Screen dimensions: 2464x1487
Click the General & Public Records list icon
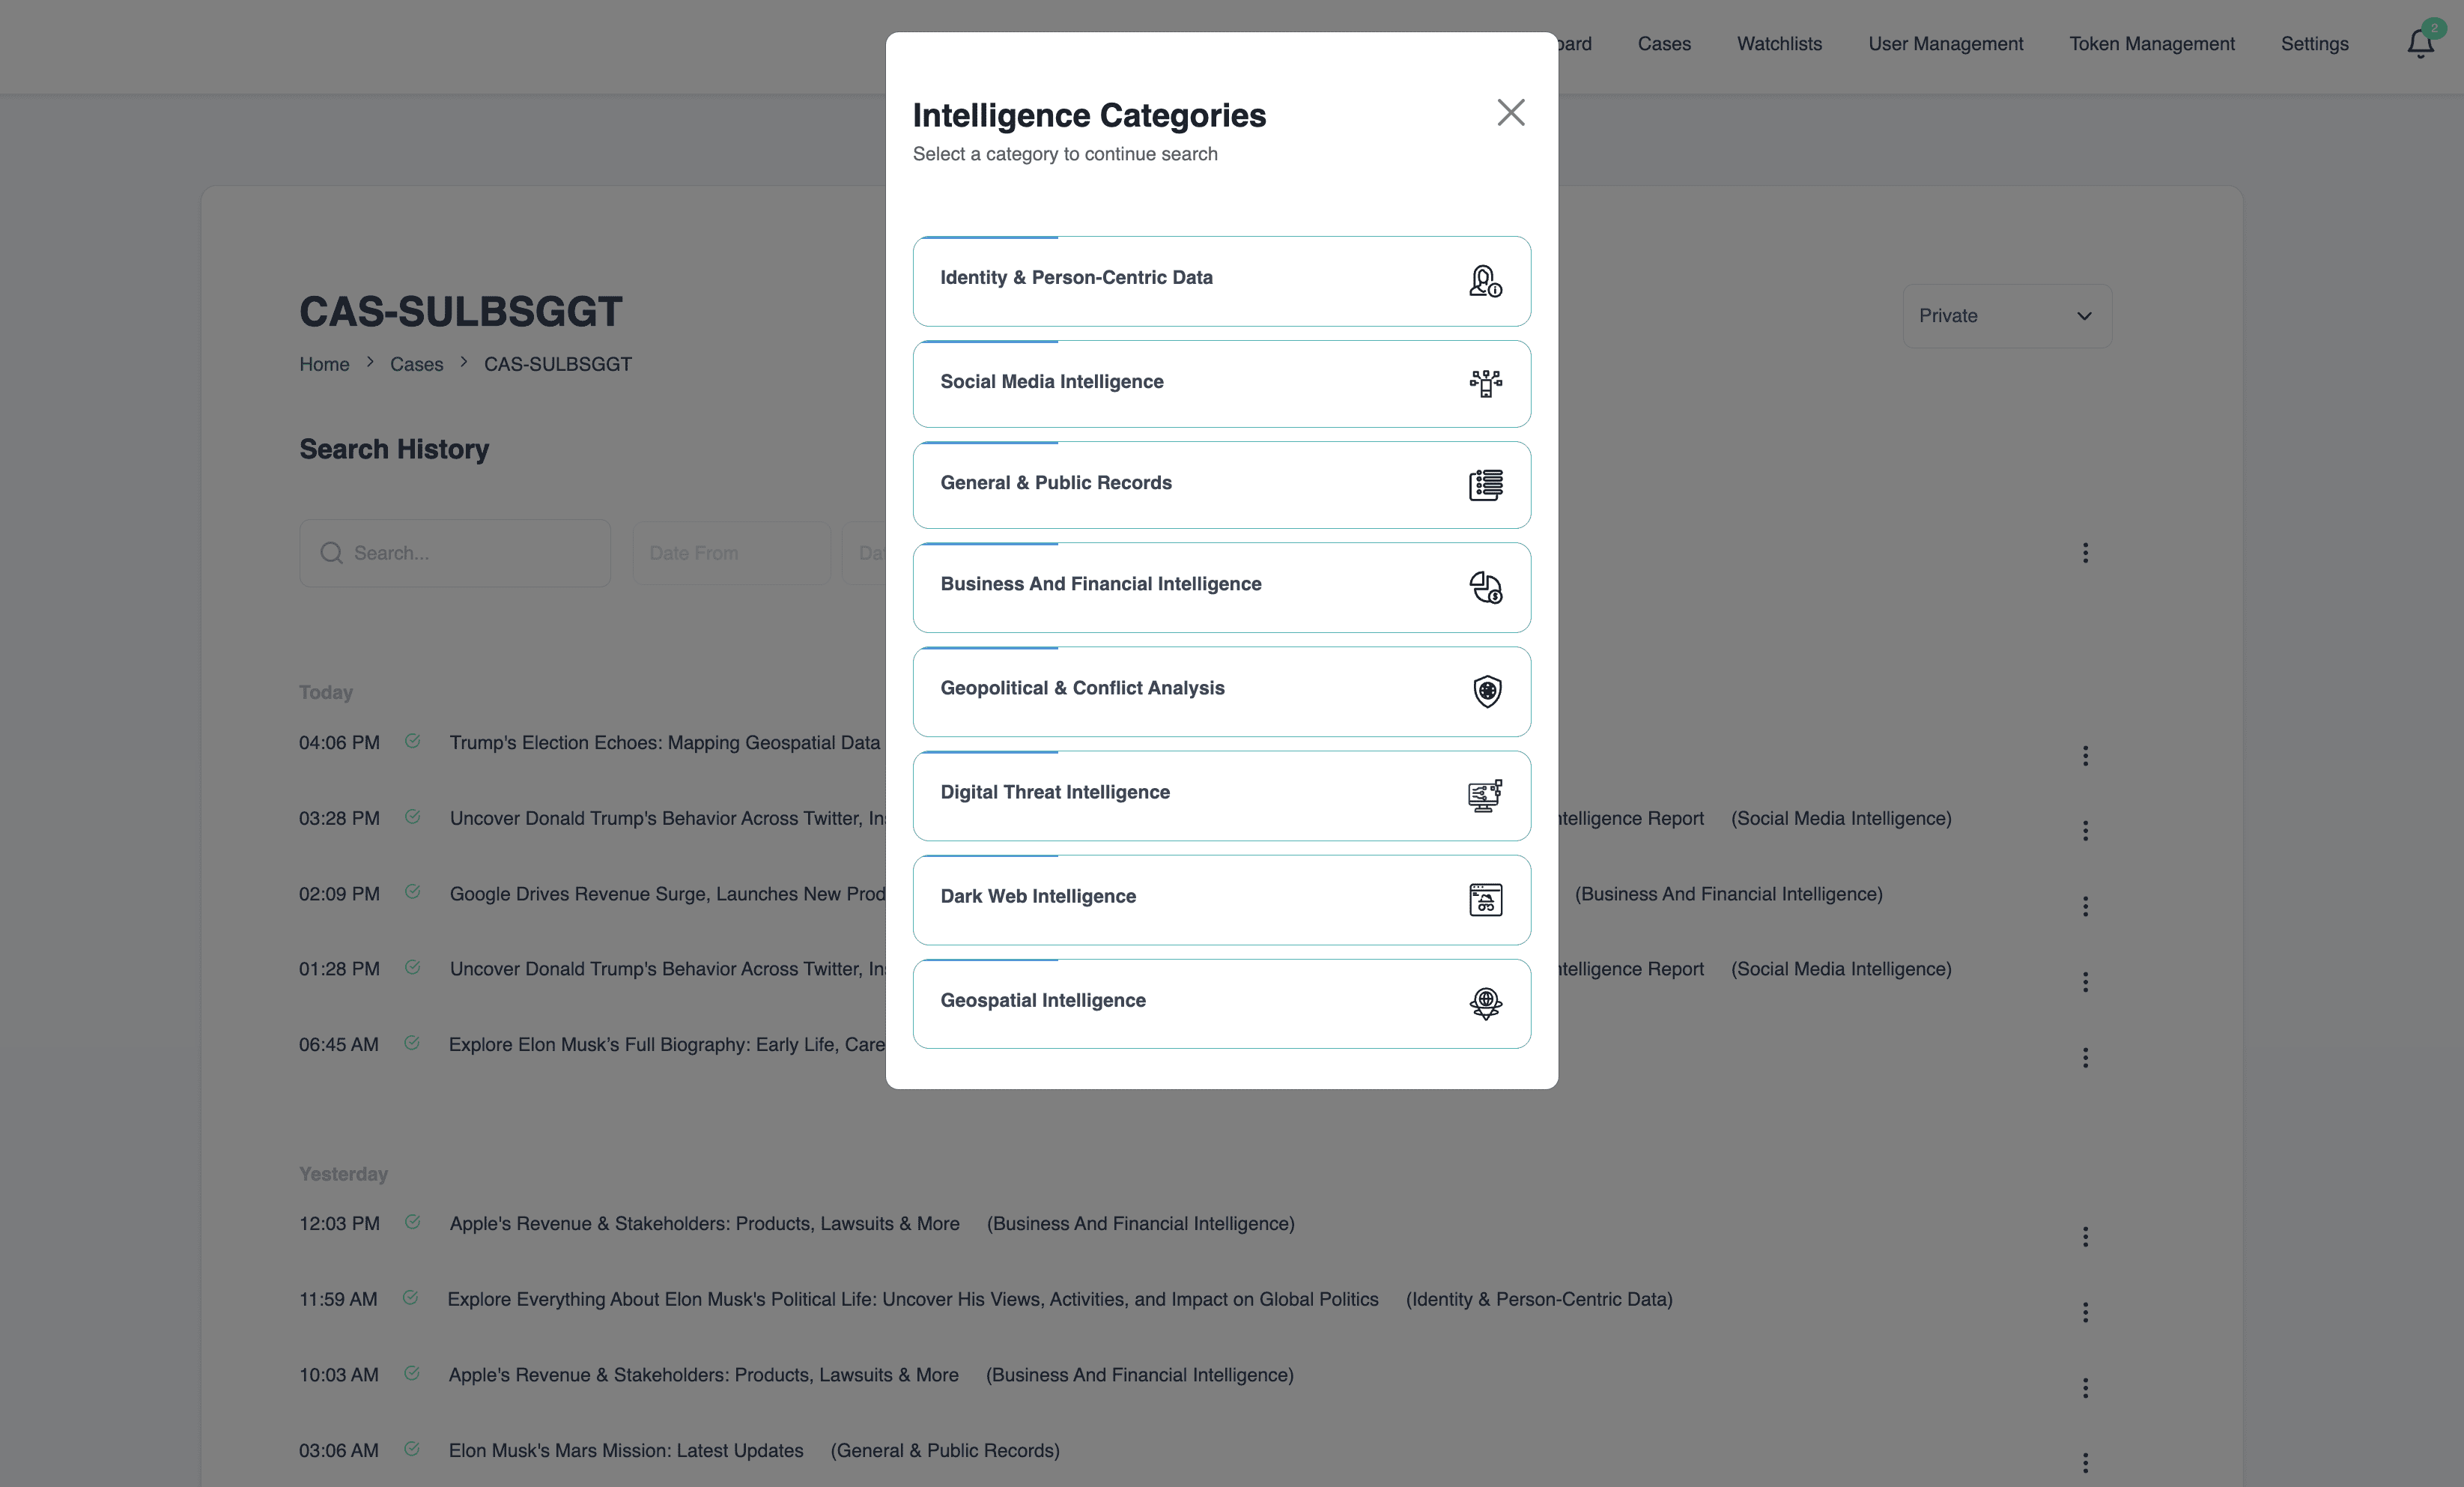pyautogui.click(x=1485, y=485)
